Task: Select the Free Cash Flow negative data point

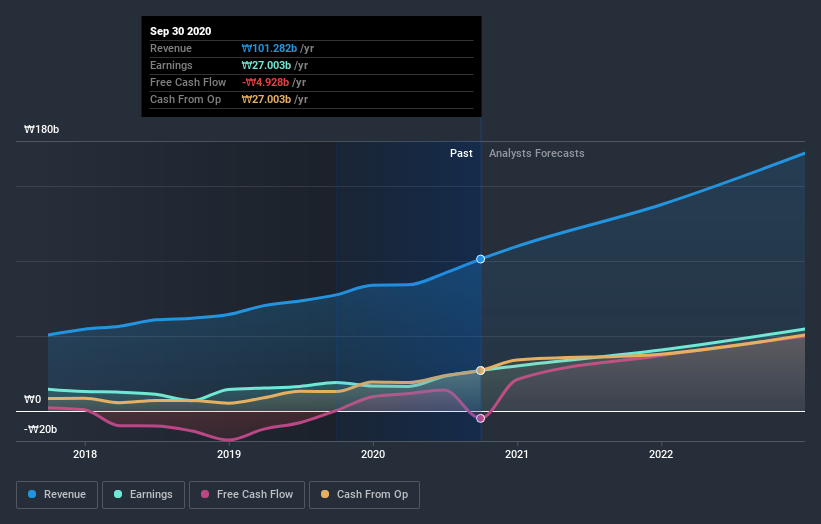Action: tap(480, 419)
